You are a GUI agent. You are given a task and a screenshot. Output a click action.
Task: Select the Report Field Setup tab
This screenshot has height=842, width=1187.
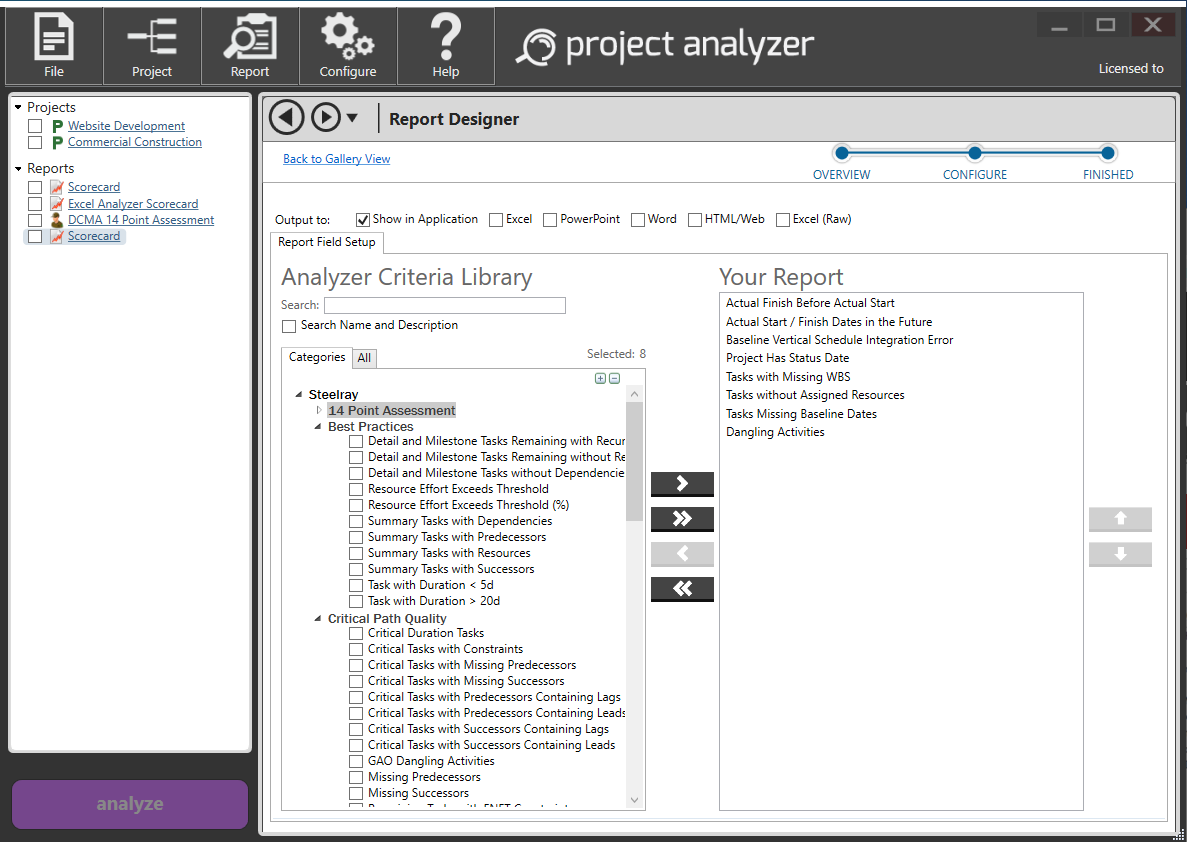327,242
